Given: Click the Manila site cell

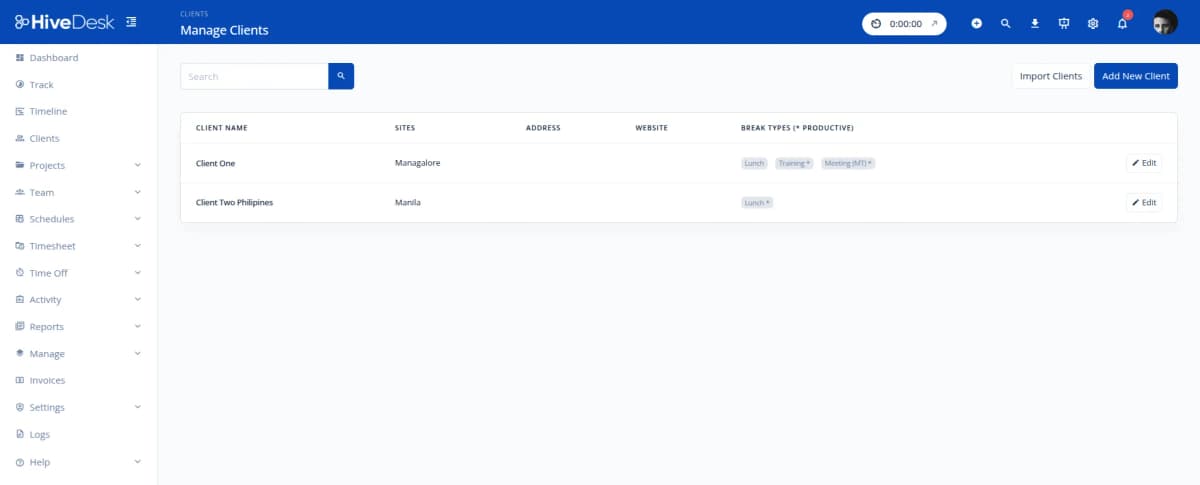Looking at the screenshot, I should pos(408,203).
